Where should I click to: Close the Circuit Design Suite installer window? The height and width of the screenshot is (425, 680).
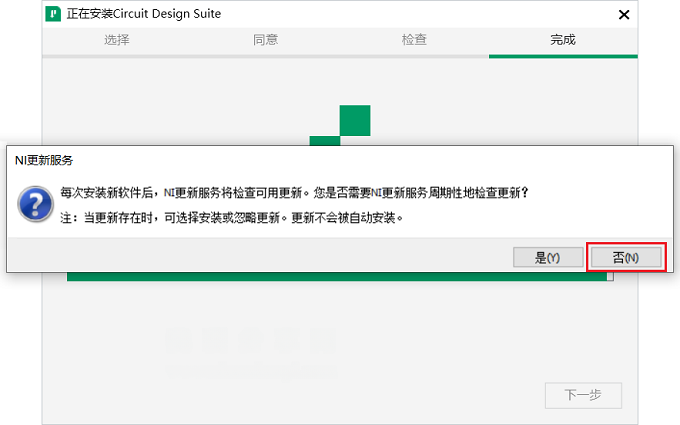pyautogui.click(x=624, y=15)
